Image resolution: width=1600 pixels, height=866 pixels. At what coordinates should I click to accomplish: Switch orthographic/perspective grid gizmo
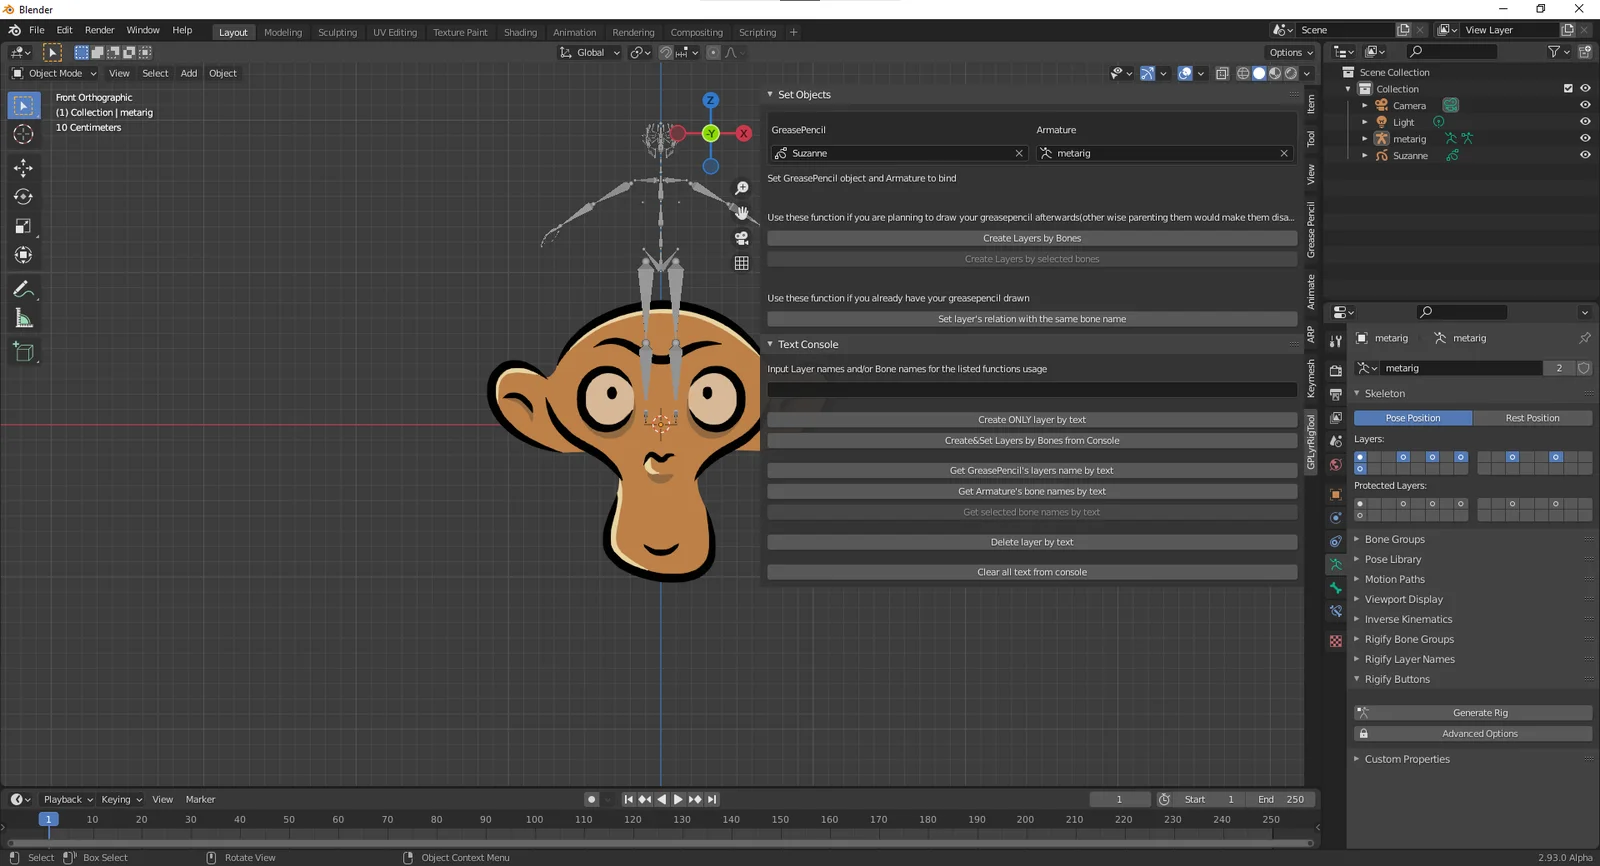coord(742,263)
